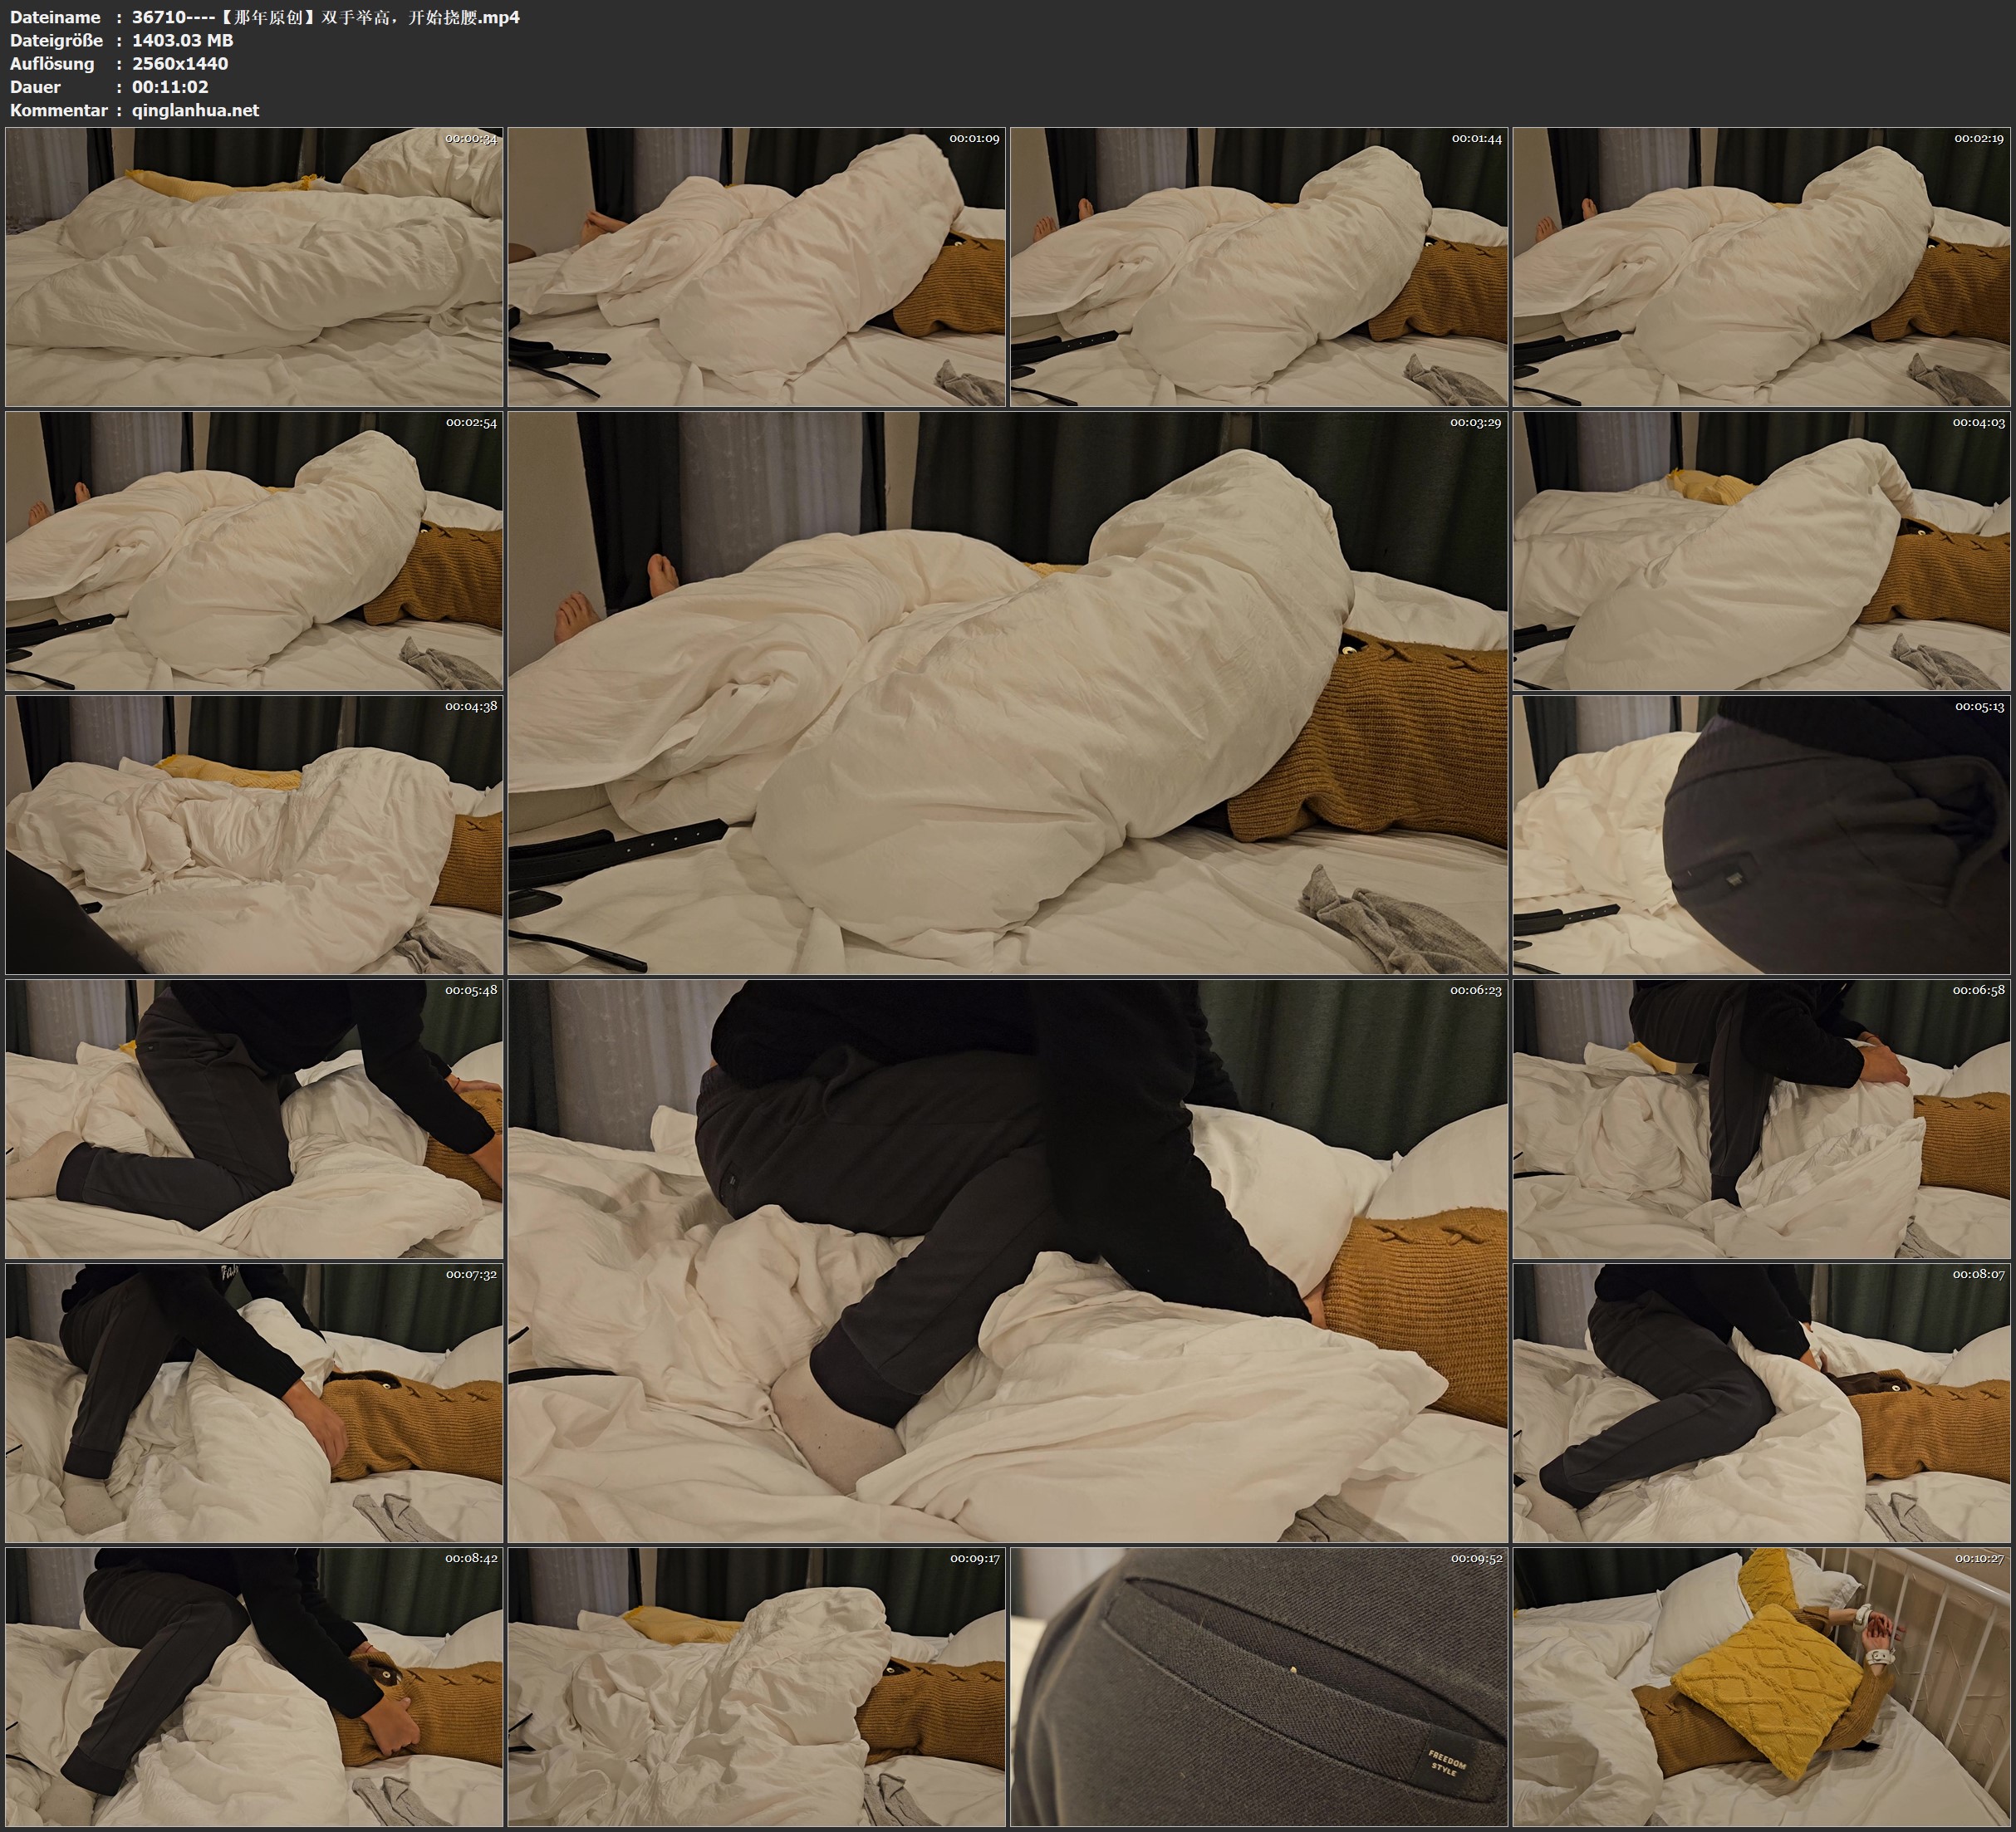2016x1832 pixels.
Task: Select the frame at 00:06:58
Action: pos(1761,1119)
